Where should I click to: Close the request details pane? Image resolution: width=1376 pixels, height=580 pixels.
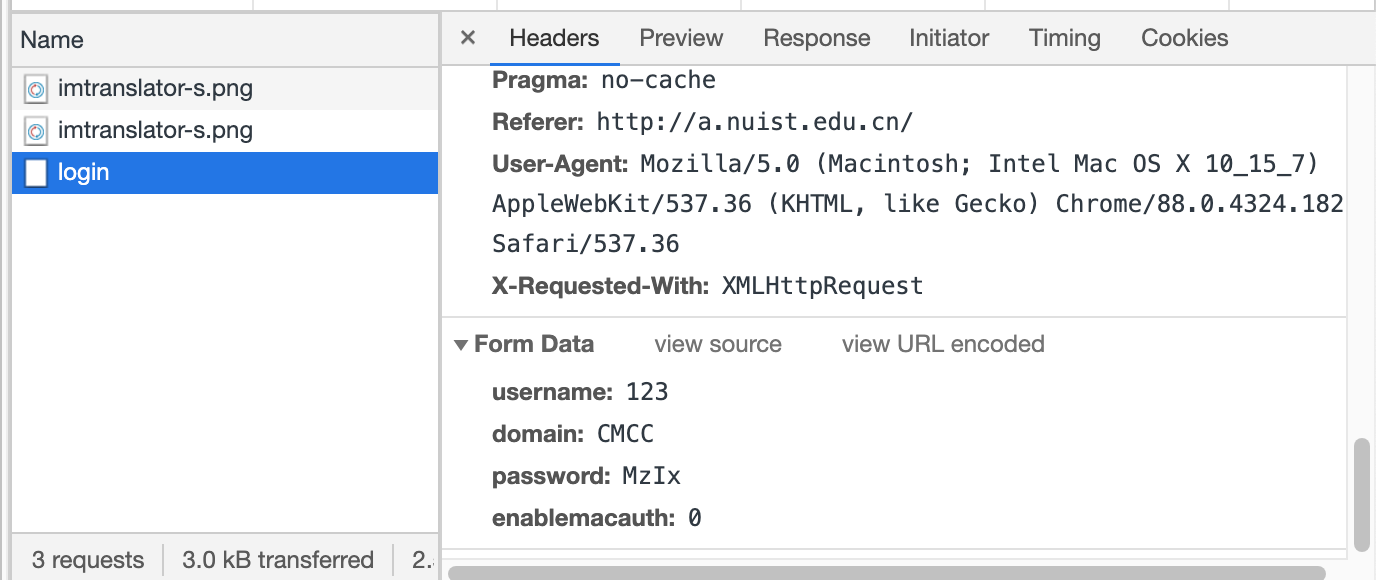point(467,38)
